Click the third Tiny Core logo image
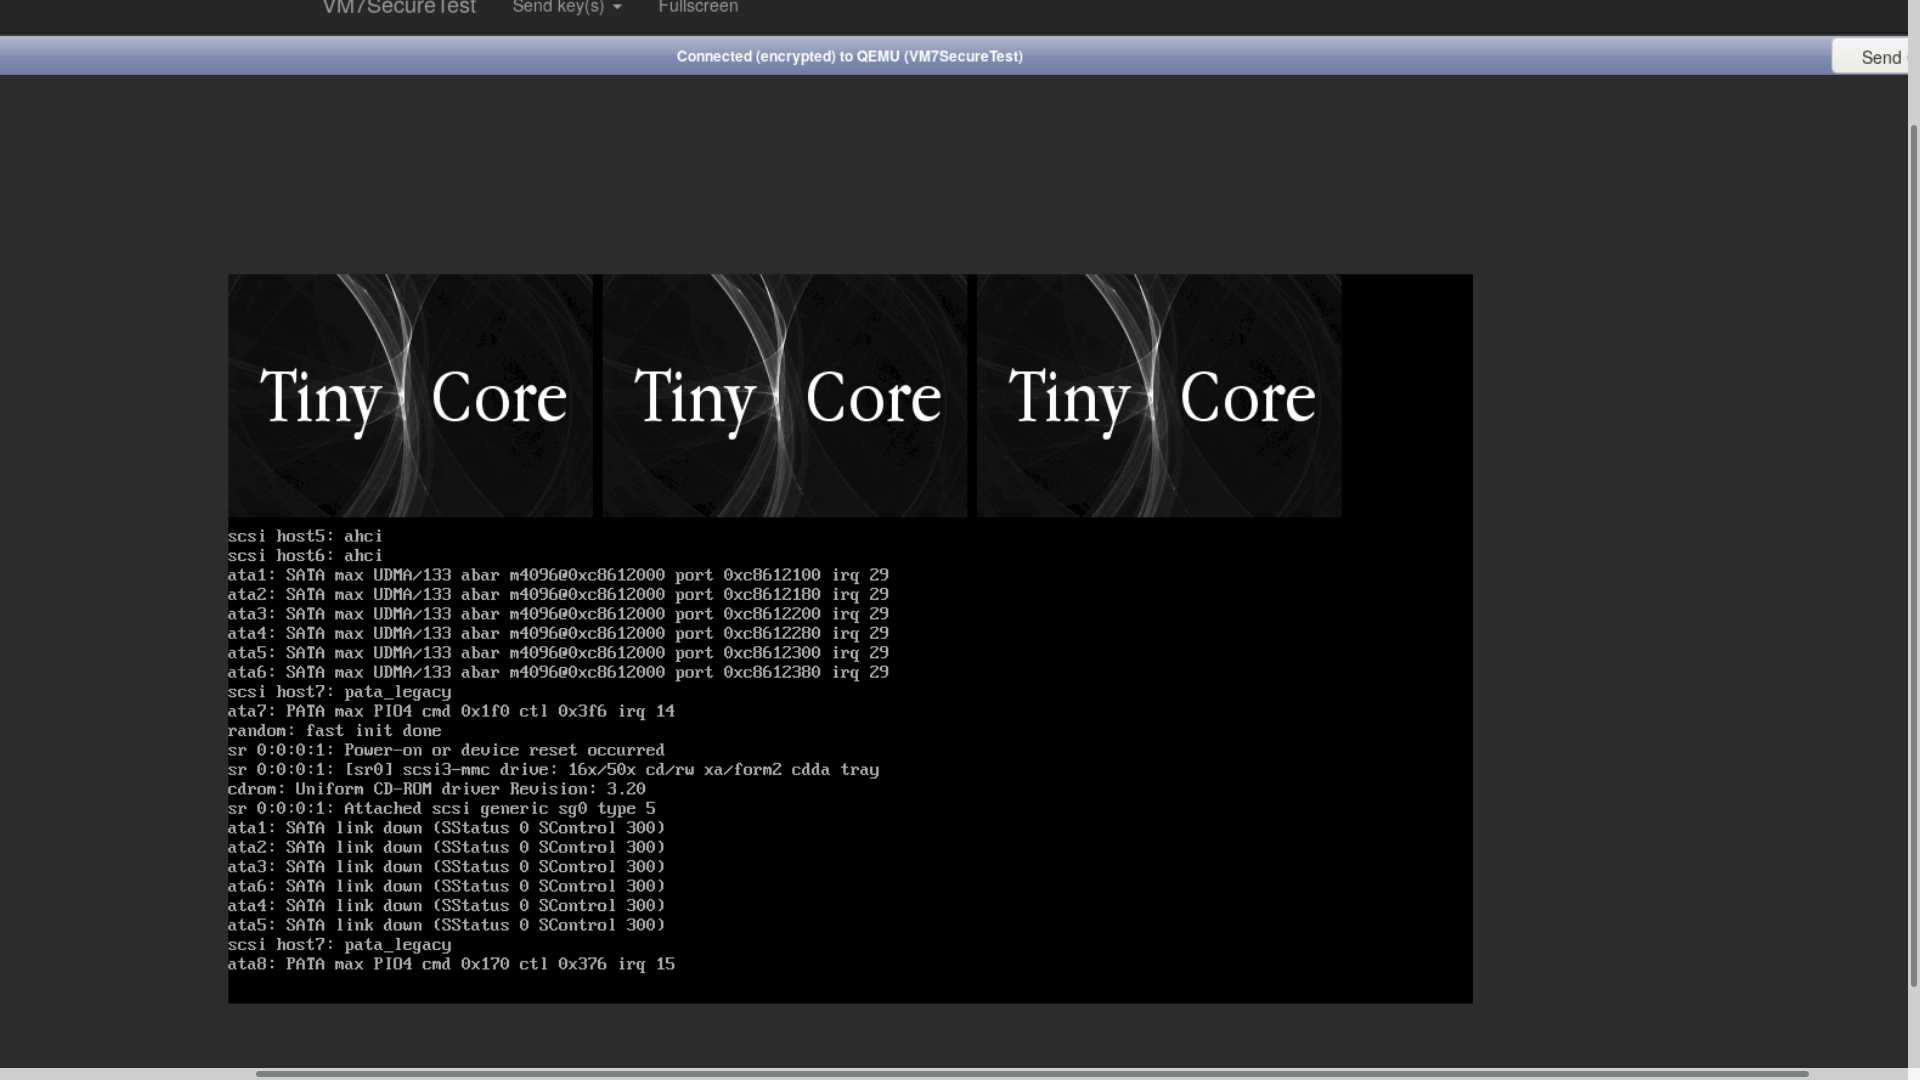The image size is (1920, 1080). point(1159,396)
